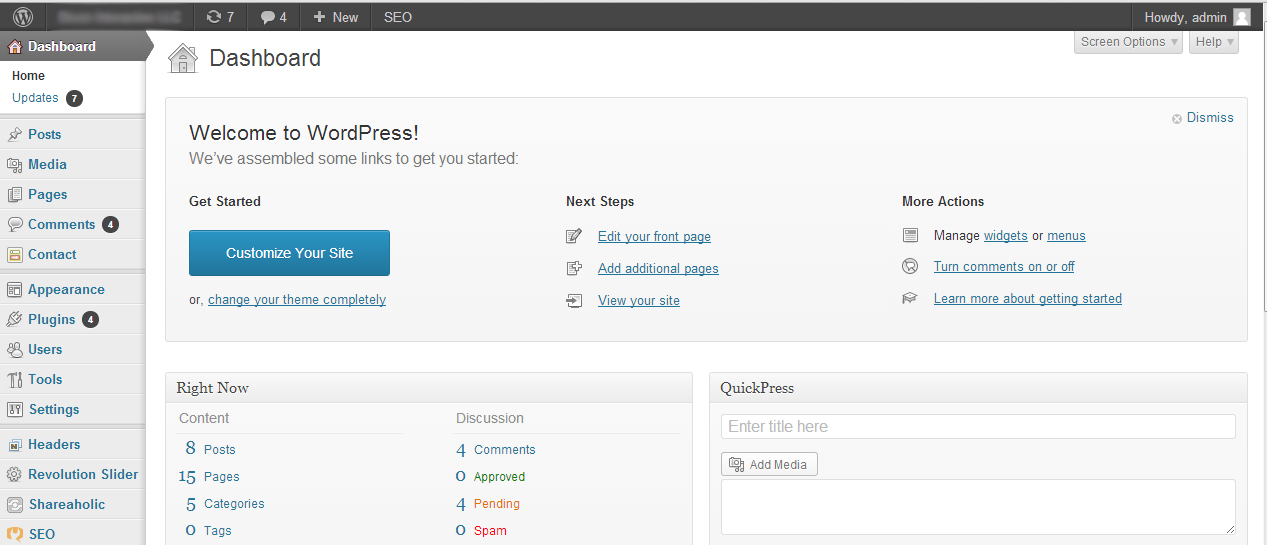This screenshot has height=545, width=1267.
Task: Expand the Help dropdown tab
Action: [1214, 42]
